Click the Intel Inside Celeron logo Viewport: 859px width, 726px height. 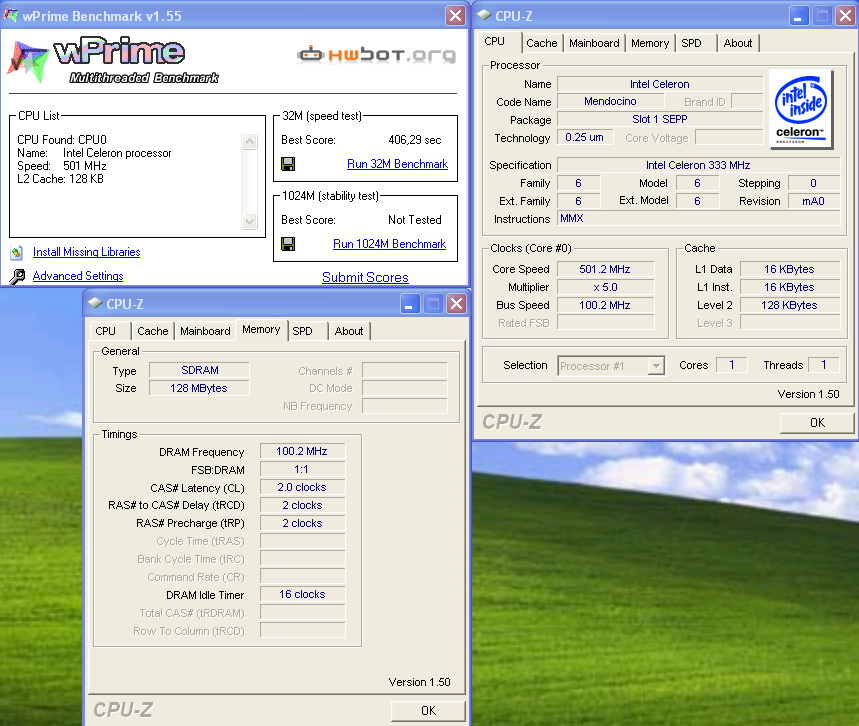801,109
